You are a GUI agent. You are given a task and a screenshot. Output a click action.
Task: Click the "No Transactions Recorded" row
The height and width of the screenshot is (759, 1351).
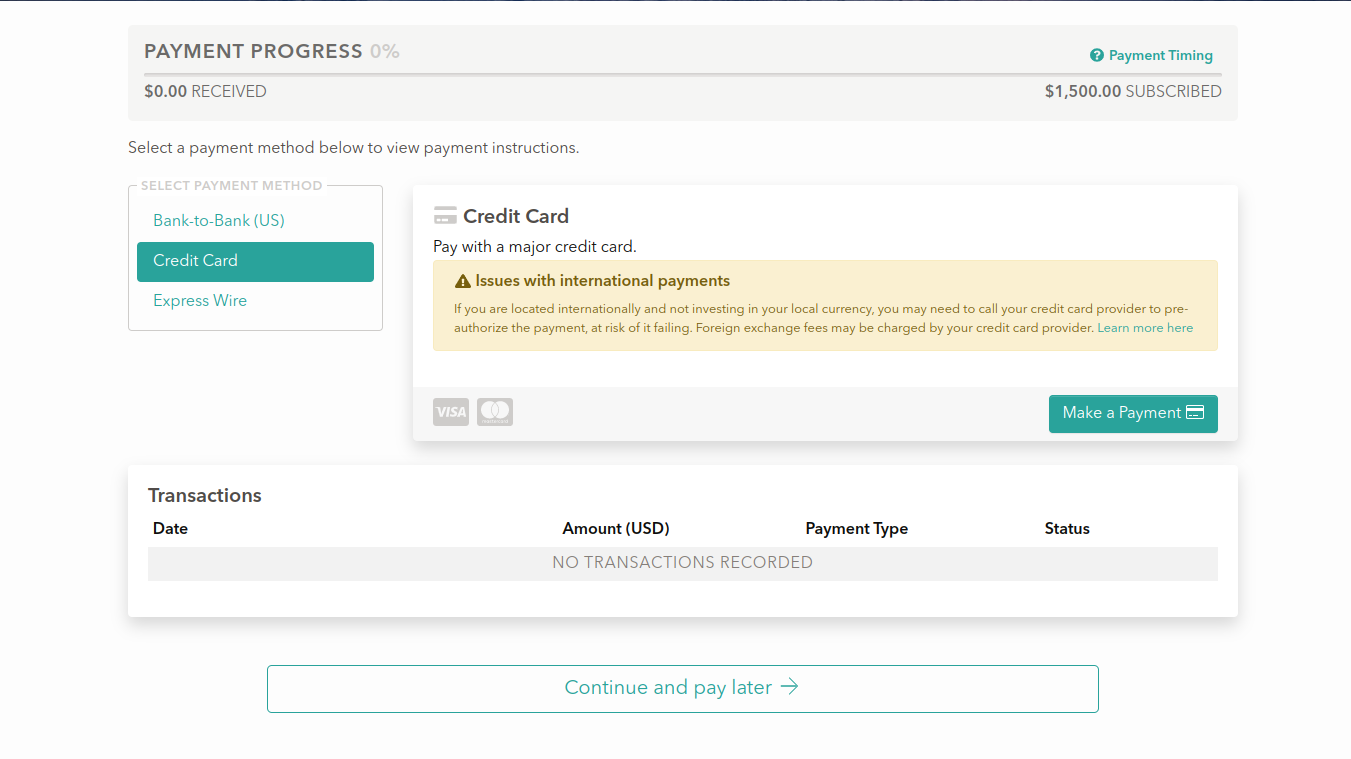[682, 563]
